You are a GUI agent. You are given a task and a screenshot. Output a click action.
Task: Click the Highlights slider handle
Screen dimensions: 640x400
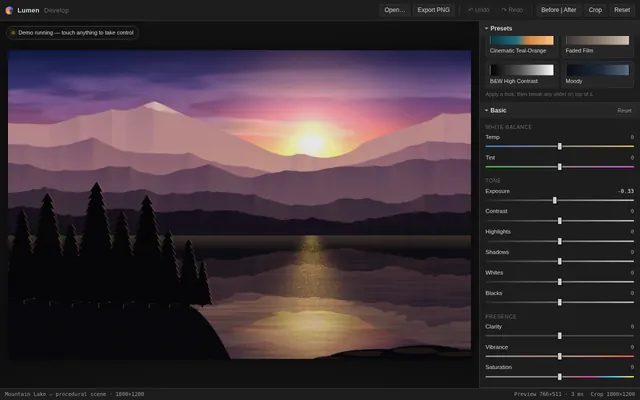[x=560, y=241]
